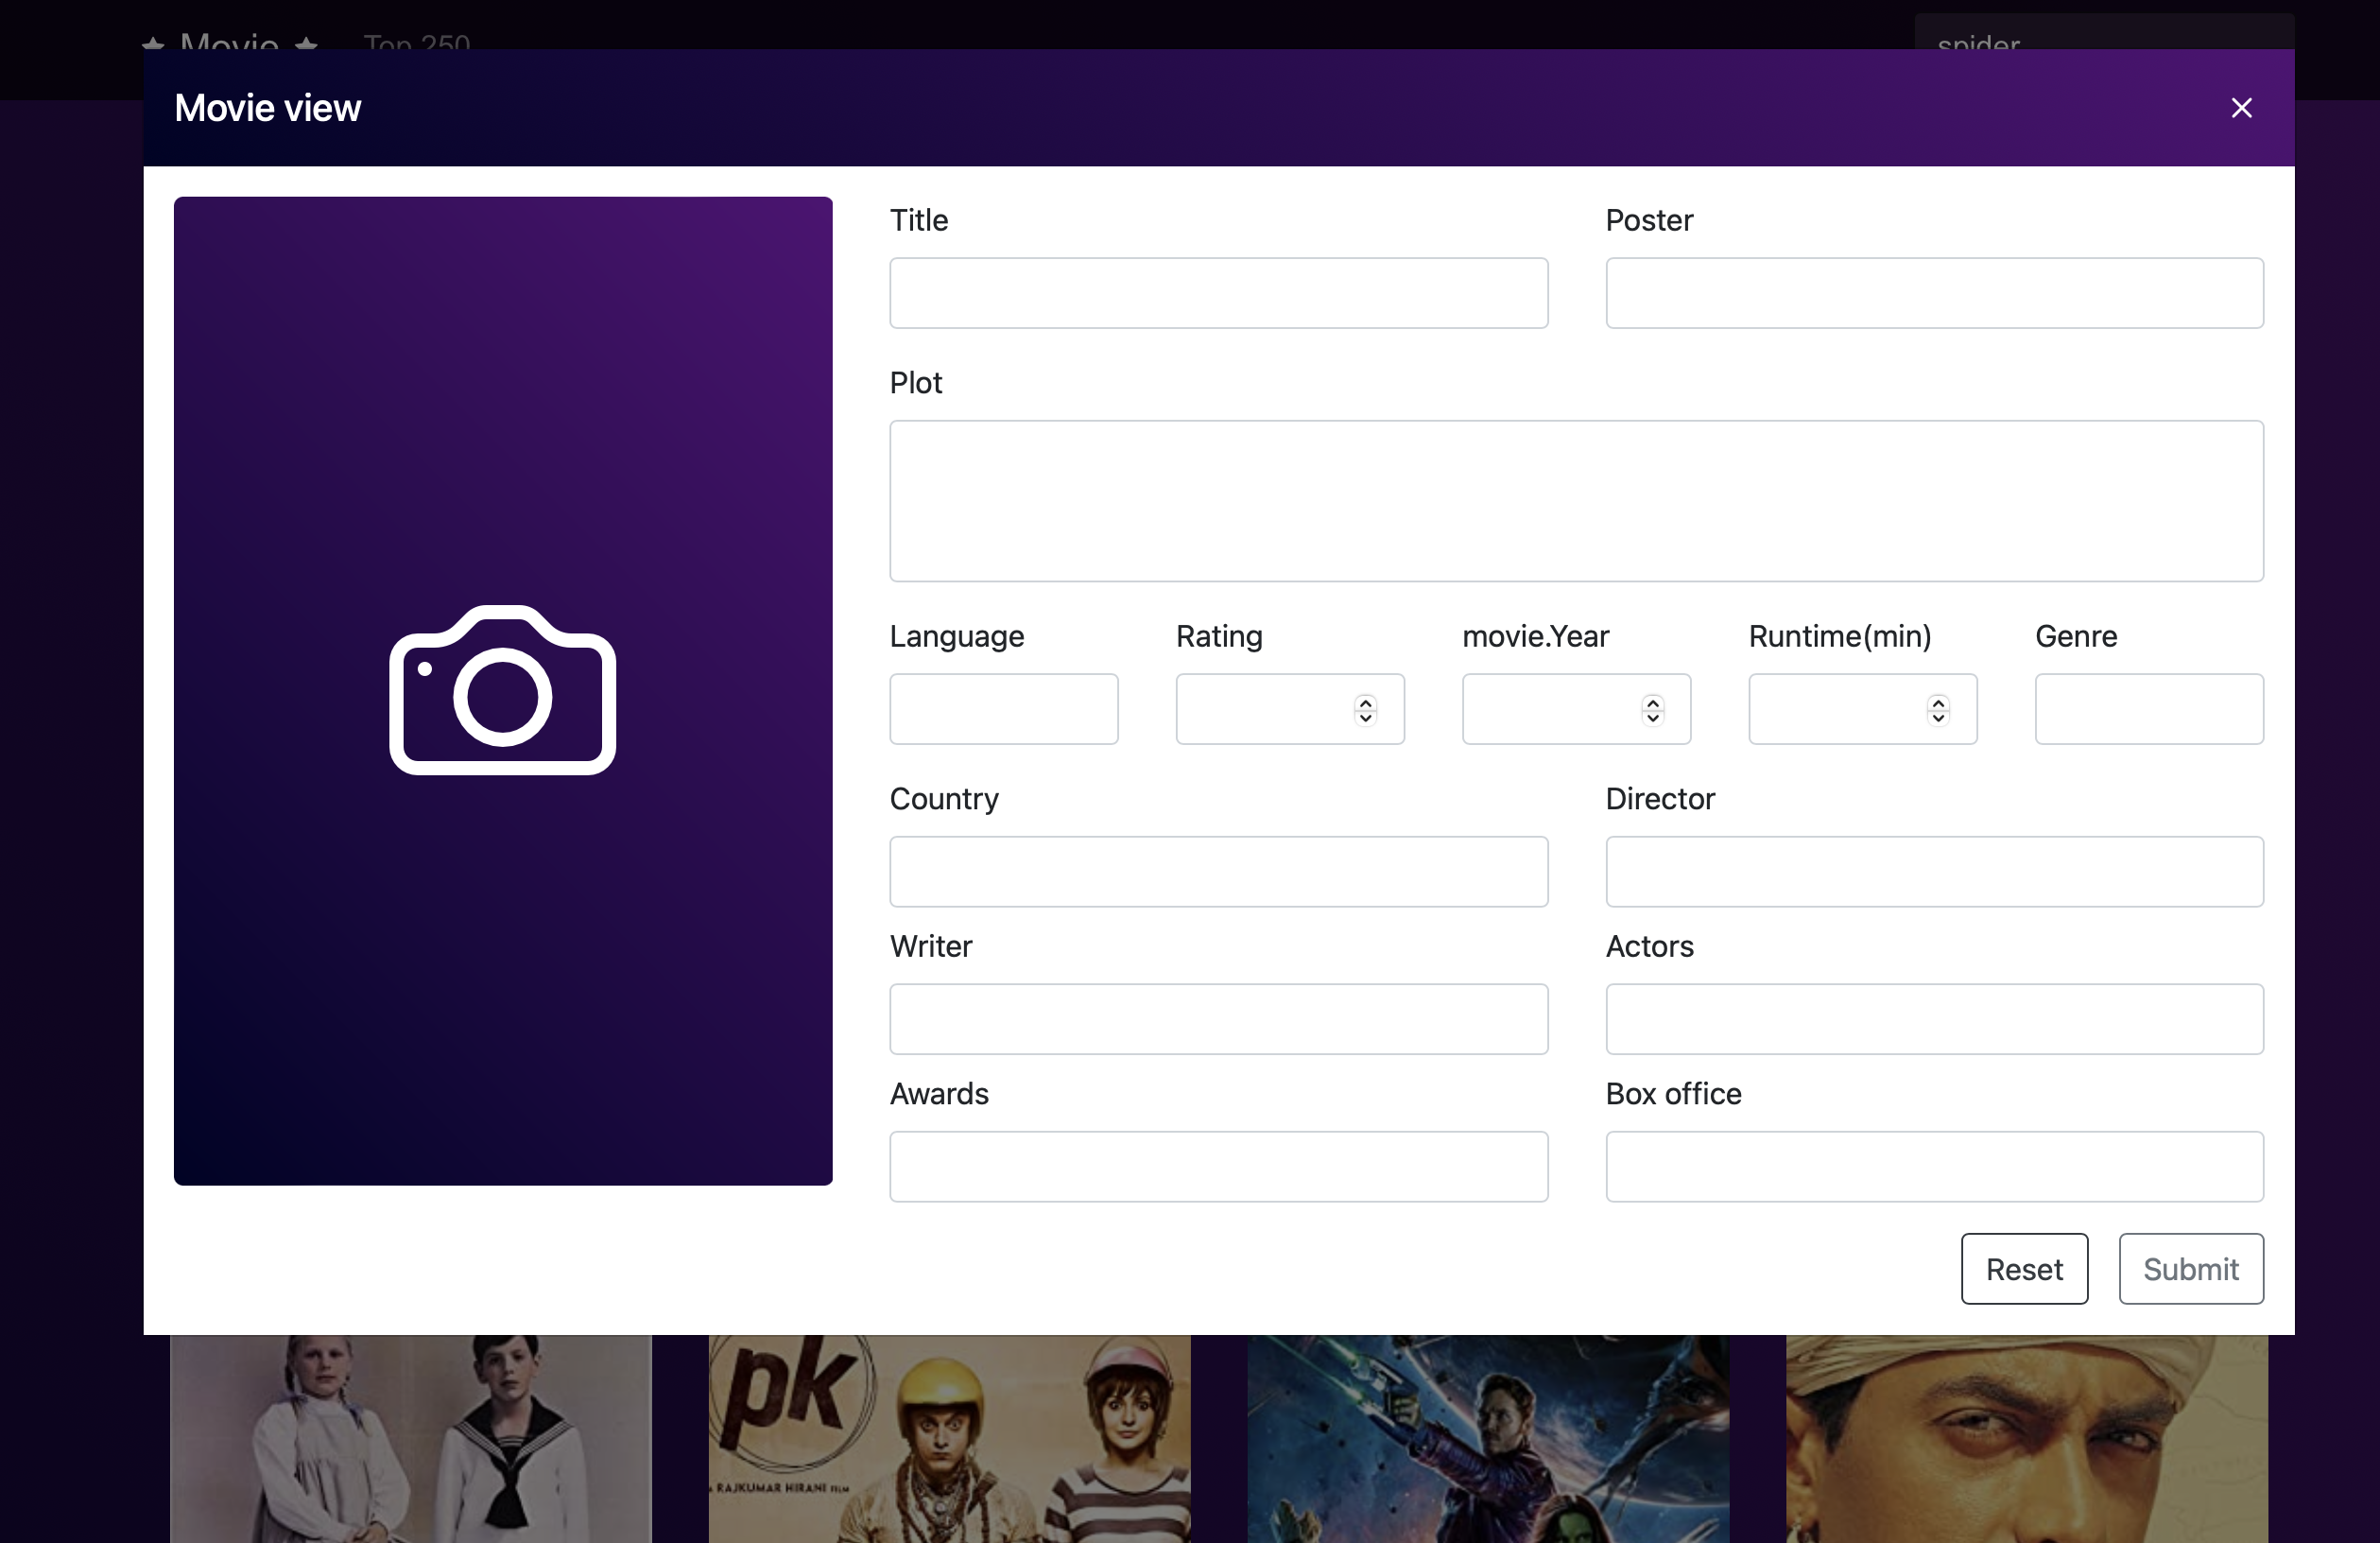Decrement the Runtime(min) field with its stepper
This screenshot has height=1543, width=2380.
[1938, 718]
